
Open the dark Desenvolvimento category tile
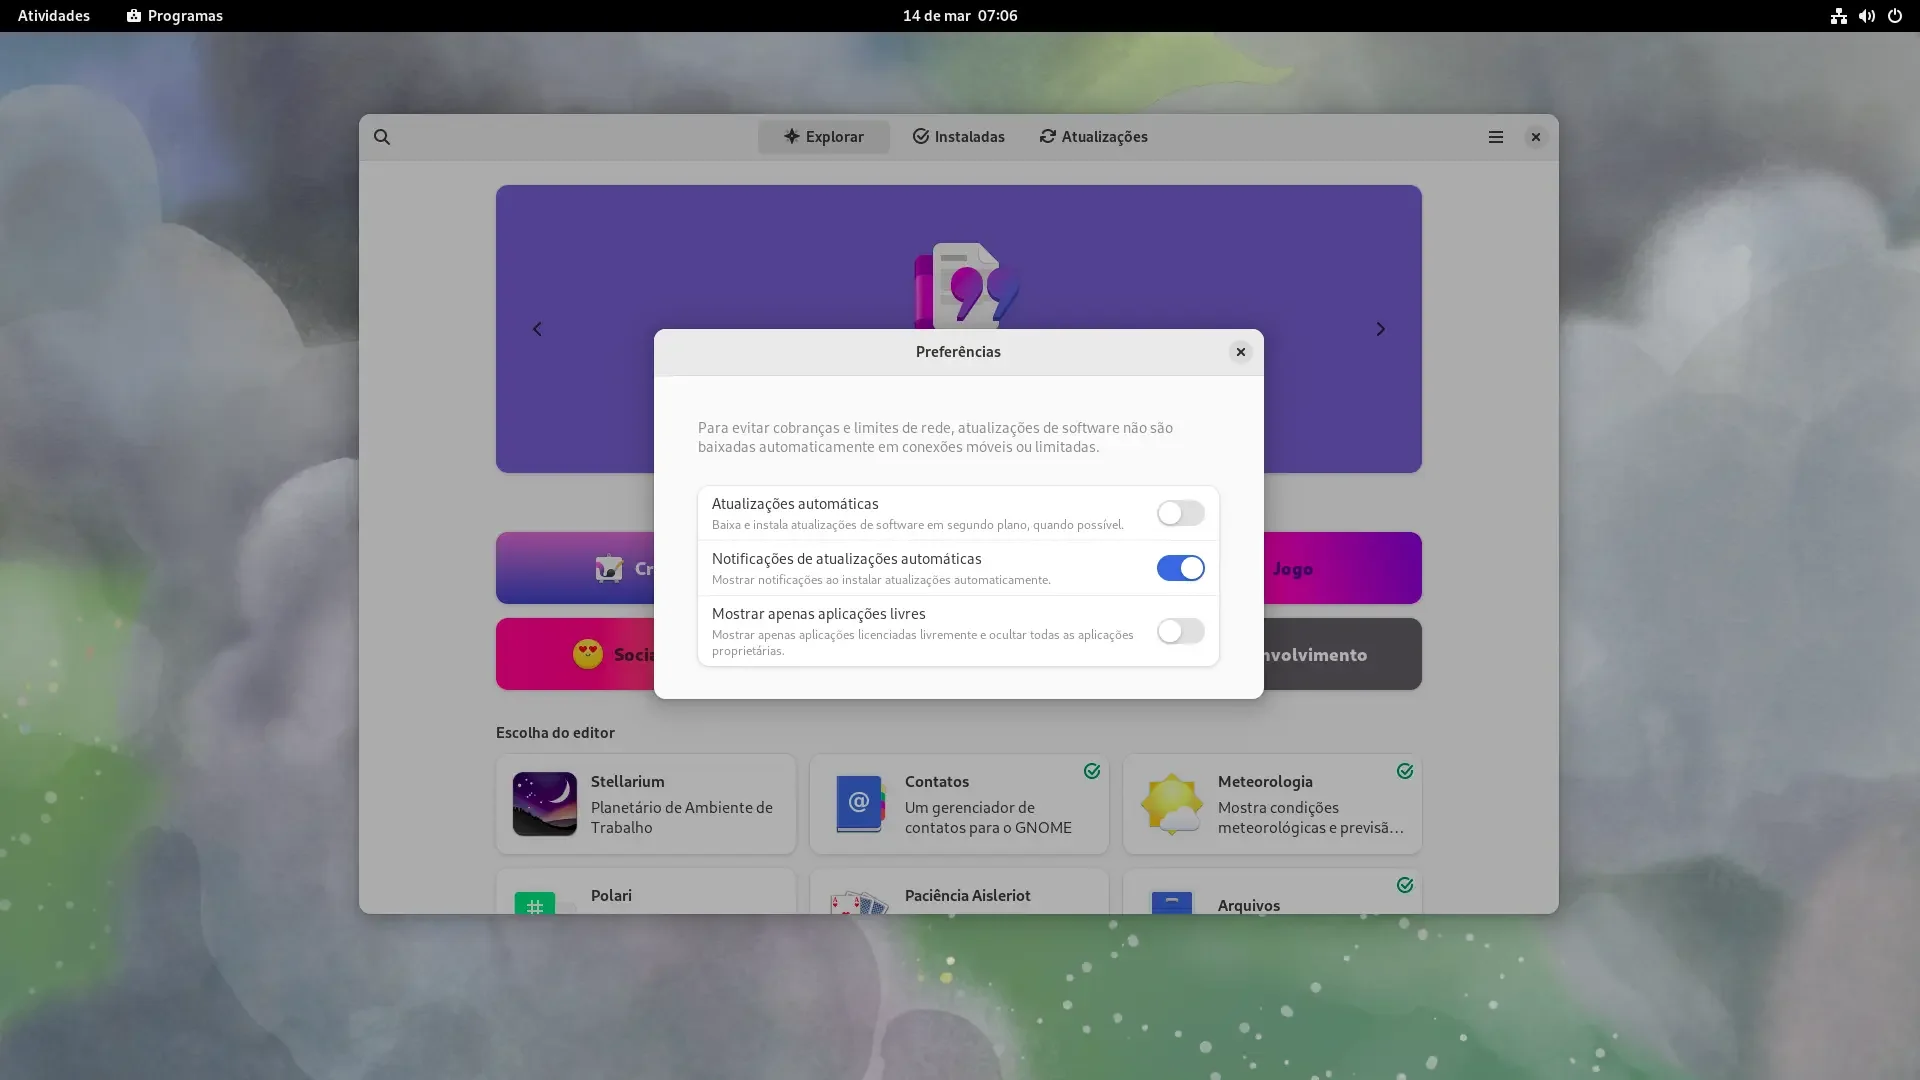pos(1342,654)
